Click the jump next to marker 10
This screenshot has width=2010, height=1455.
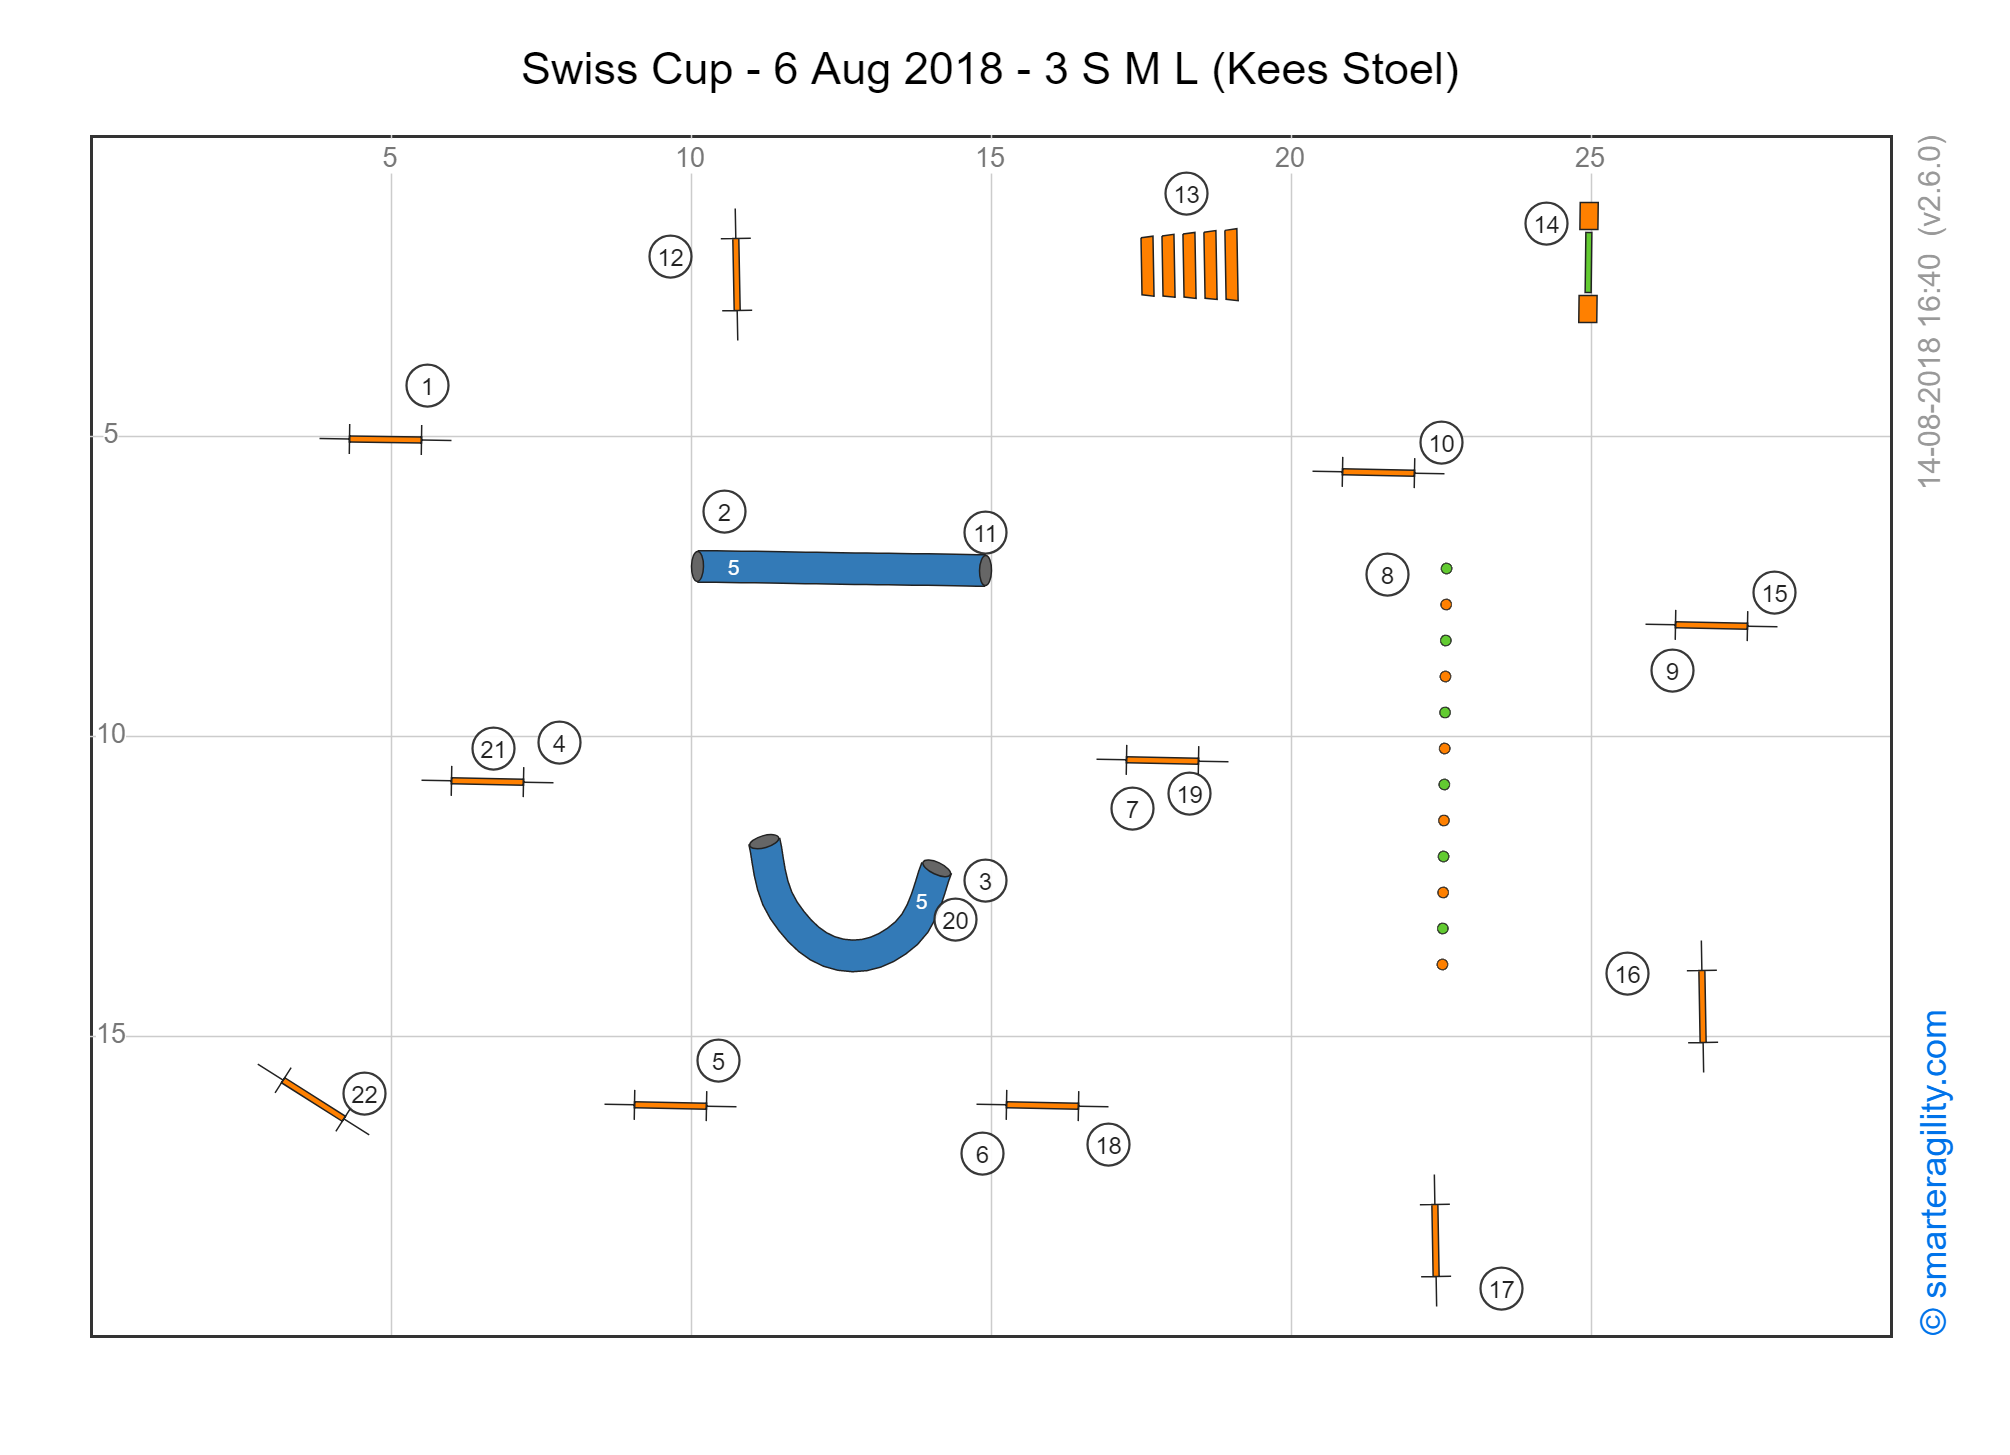pos(1378,472)
